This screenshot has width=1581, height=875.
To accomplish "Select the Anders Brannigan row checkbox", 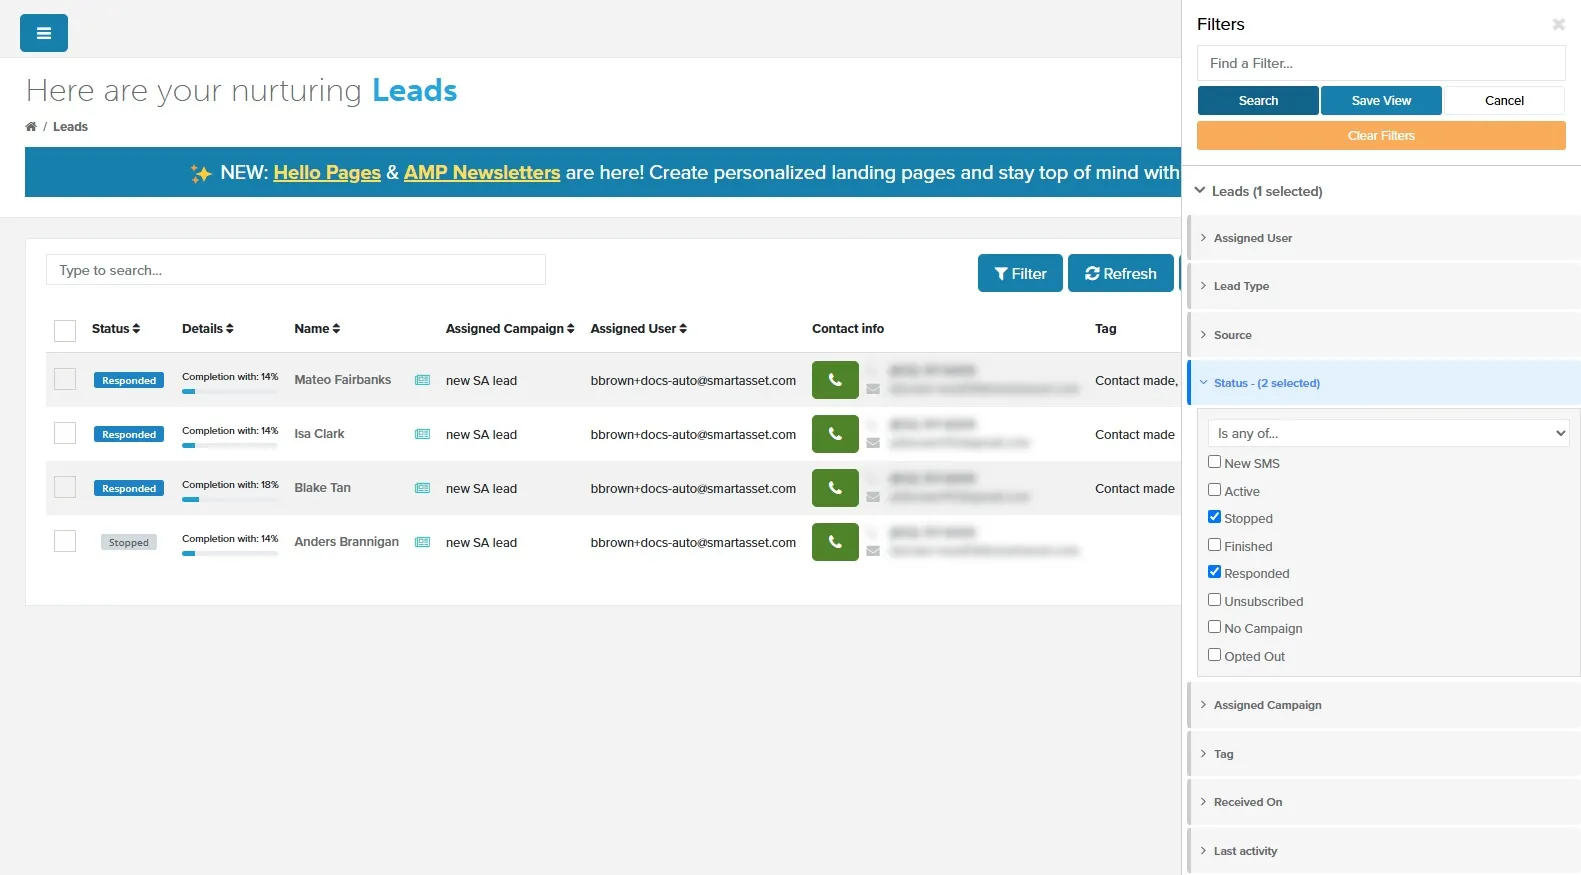I will [65, 541].
